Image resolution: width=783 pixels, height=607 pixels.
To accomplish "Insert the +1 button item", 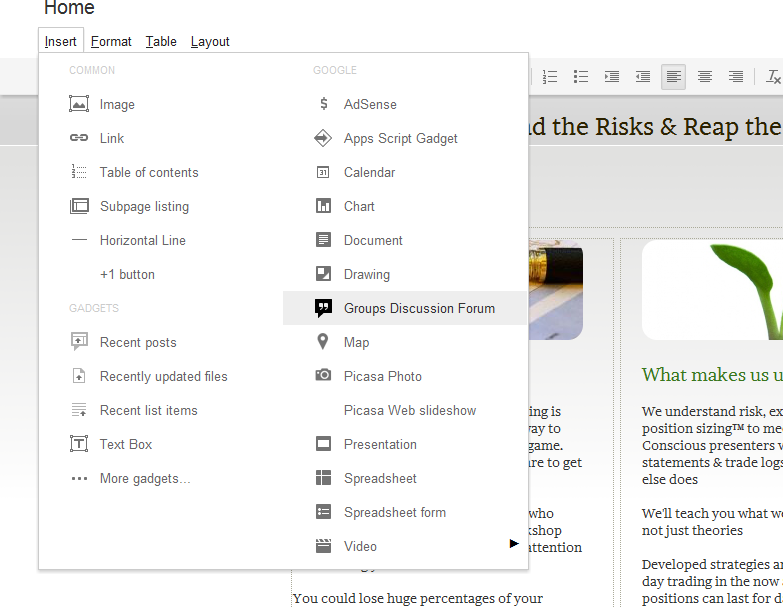I will pos(127,274).
